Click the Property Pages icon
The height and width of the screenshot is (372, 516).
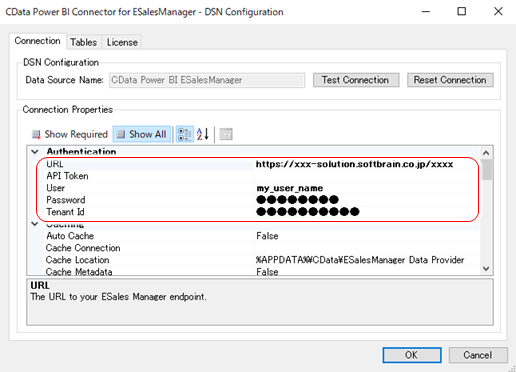click(226, 134)
